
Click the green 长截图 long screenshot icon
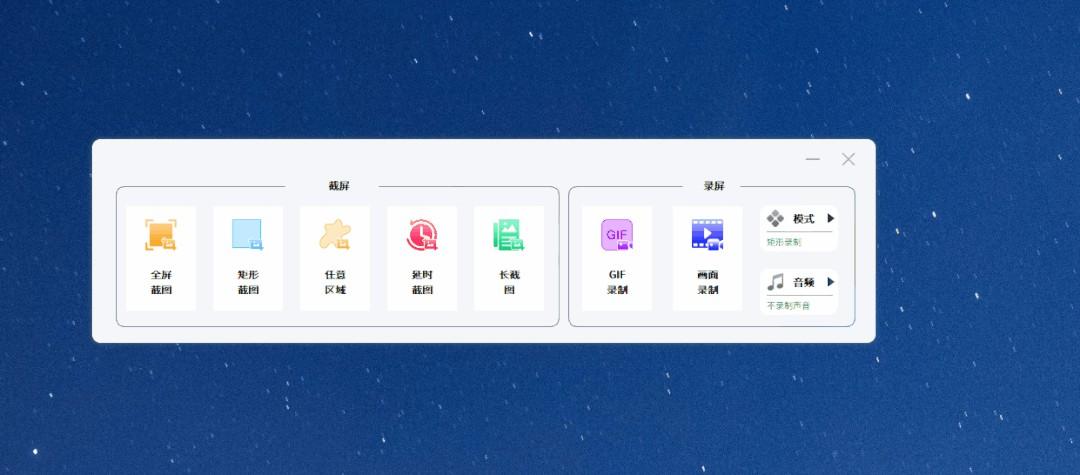[508, 235]
